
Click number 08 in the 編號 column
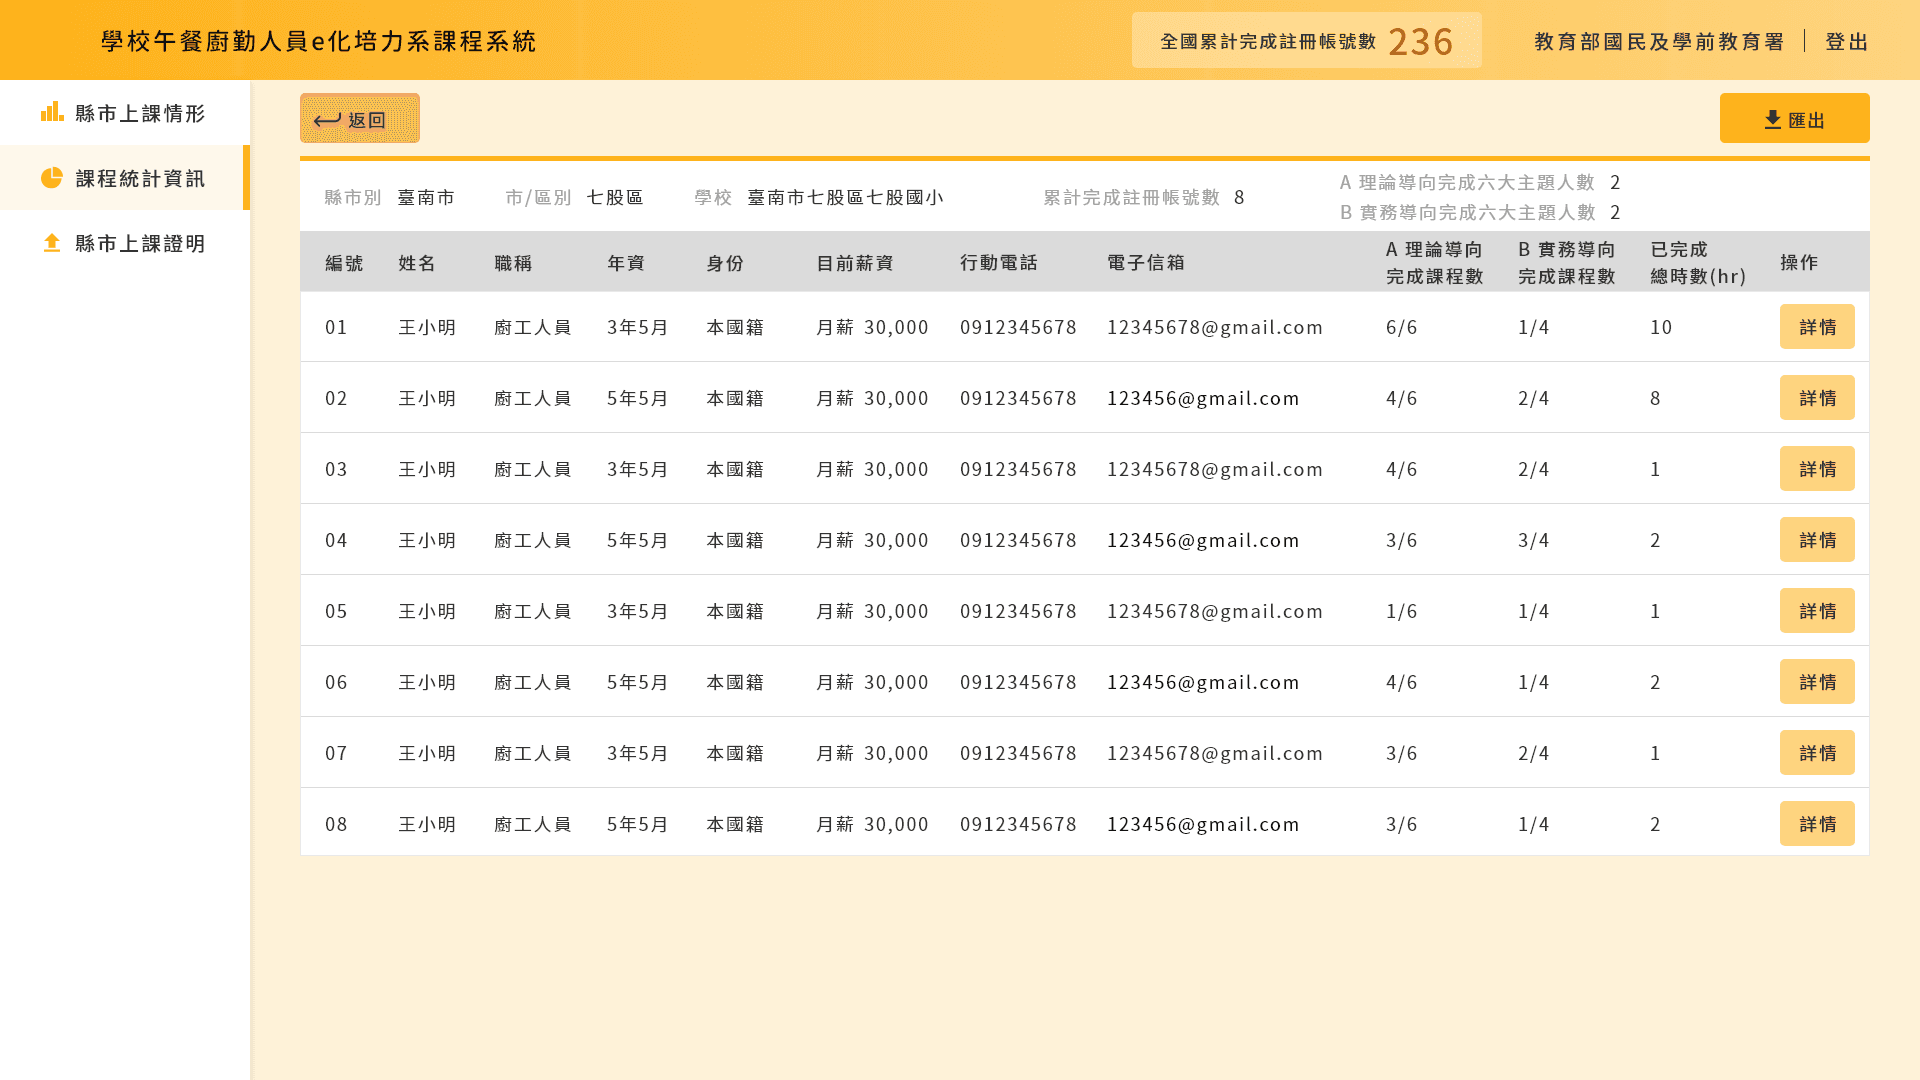pyautogui.click(x=336, y=824)
